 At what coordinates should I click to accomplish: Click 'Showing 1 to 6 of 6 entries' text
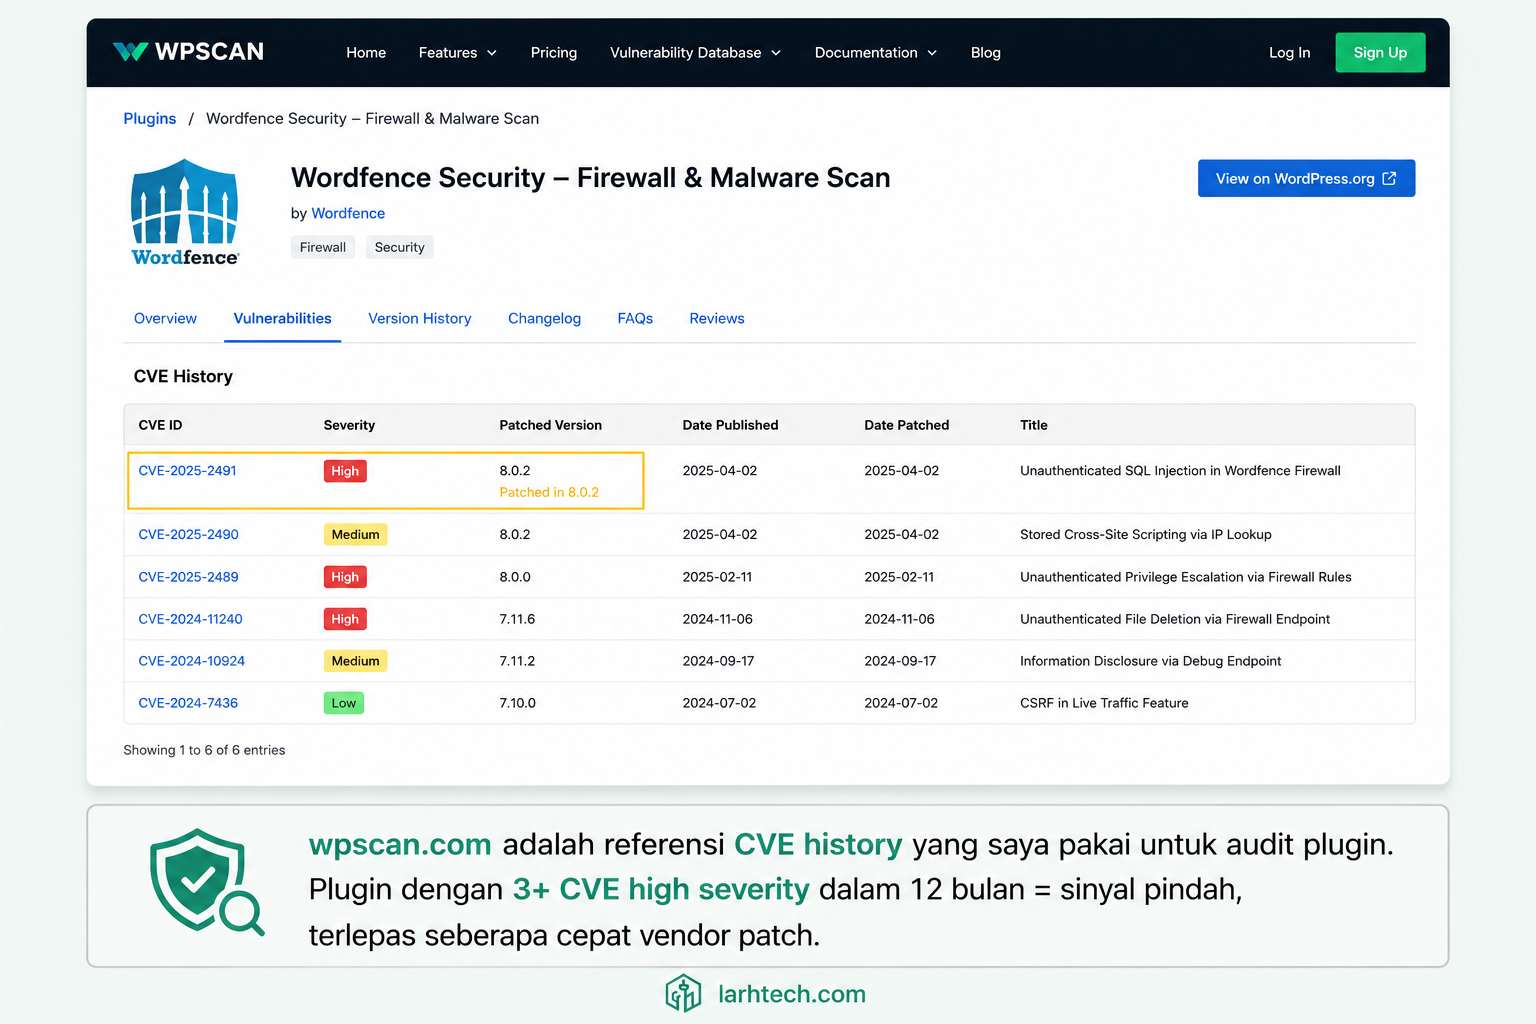pyautogui.click(x=204, y=749)
